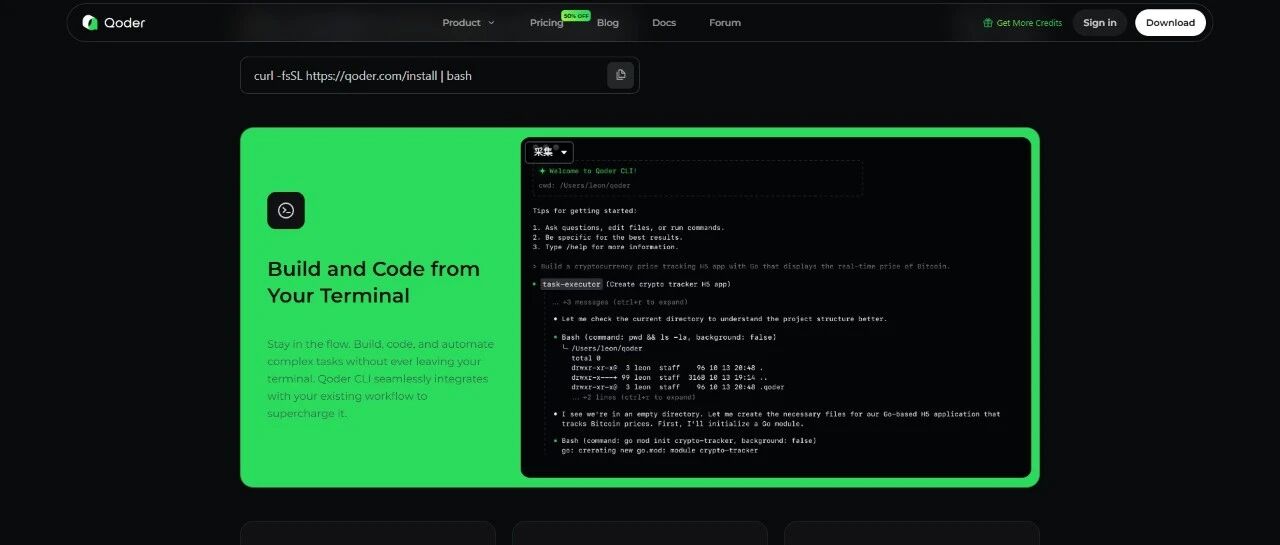This screenshot has height=545, width=1280.
Task: Go to the Pricing page
Action: pos(546,23)
